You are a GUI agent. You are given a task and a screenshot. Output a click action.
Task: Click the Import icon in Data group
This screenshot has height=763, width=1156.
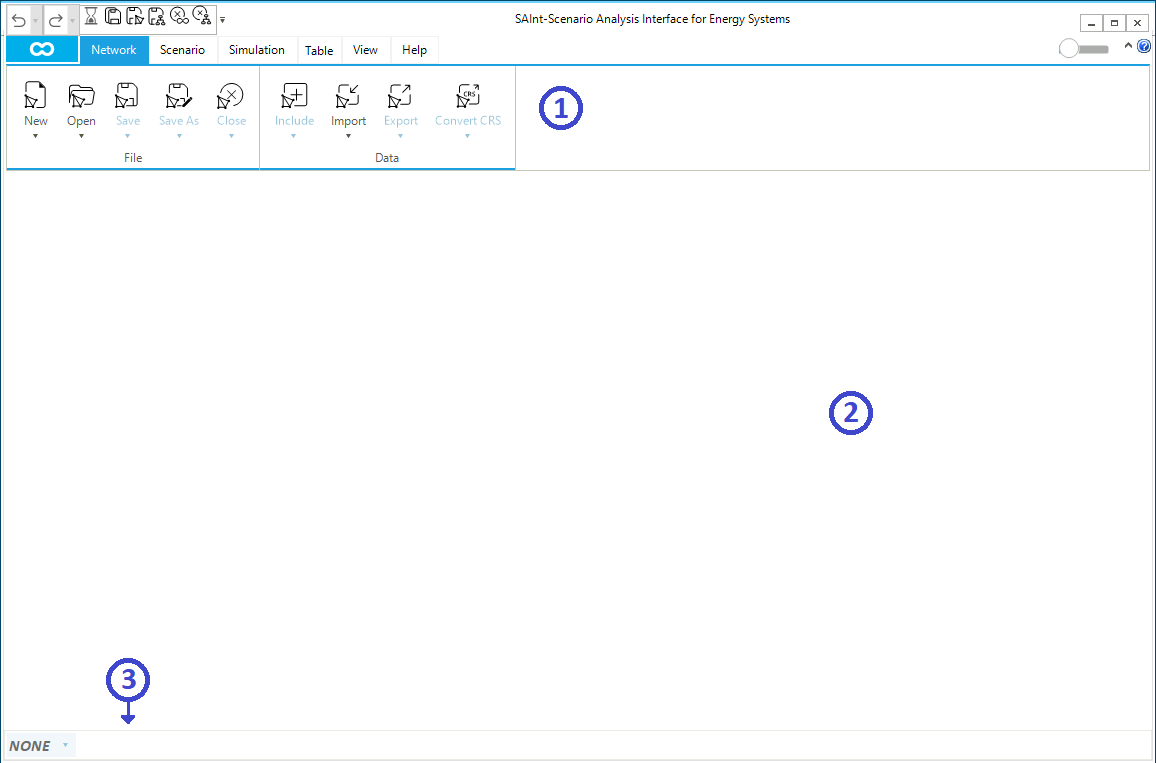[x=348, y=96]
